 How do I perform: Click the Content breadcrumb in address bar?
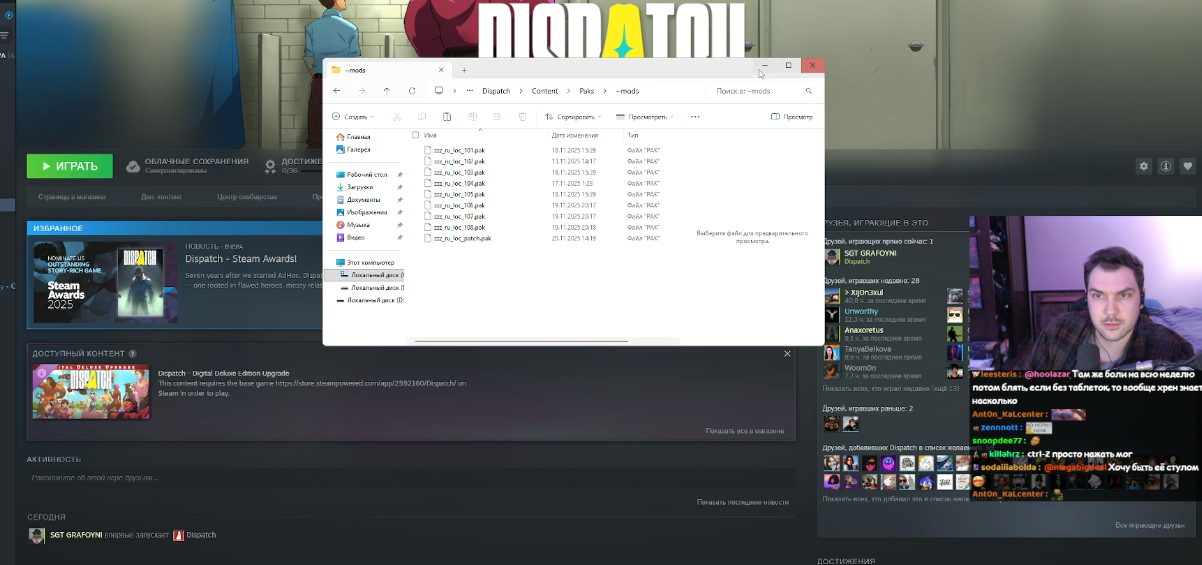(545, 91)
